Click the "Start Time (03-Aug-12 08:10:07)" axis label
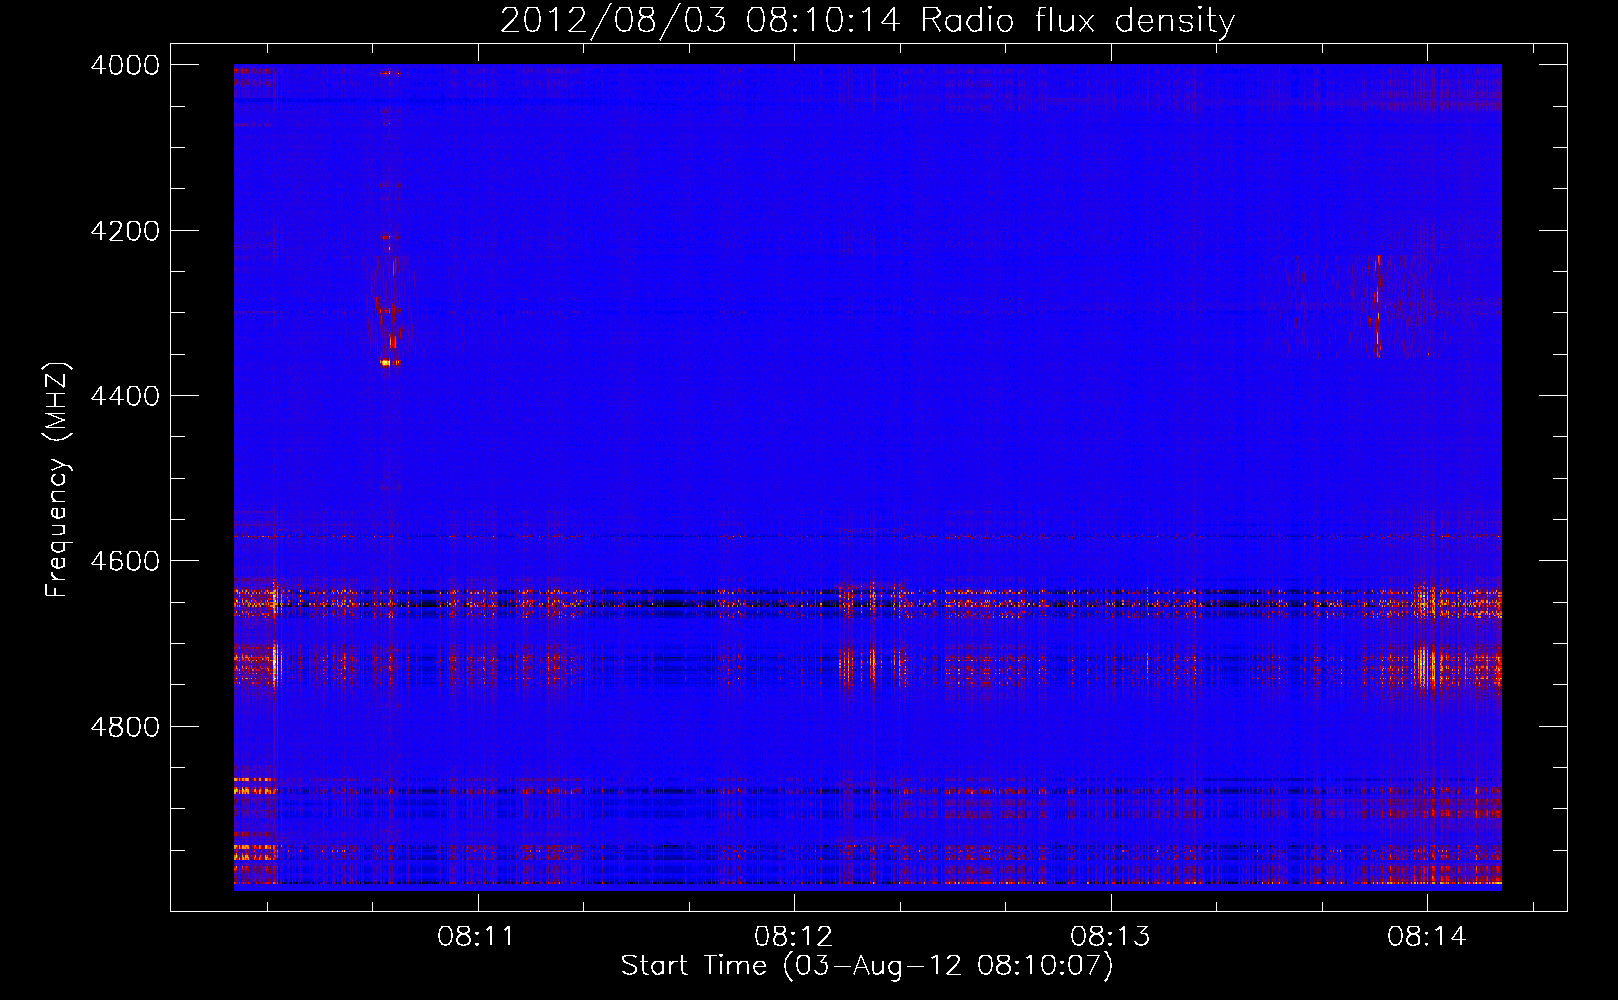This screenshot has width=1618, height=1000. [867, 966]
